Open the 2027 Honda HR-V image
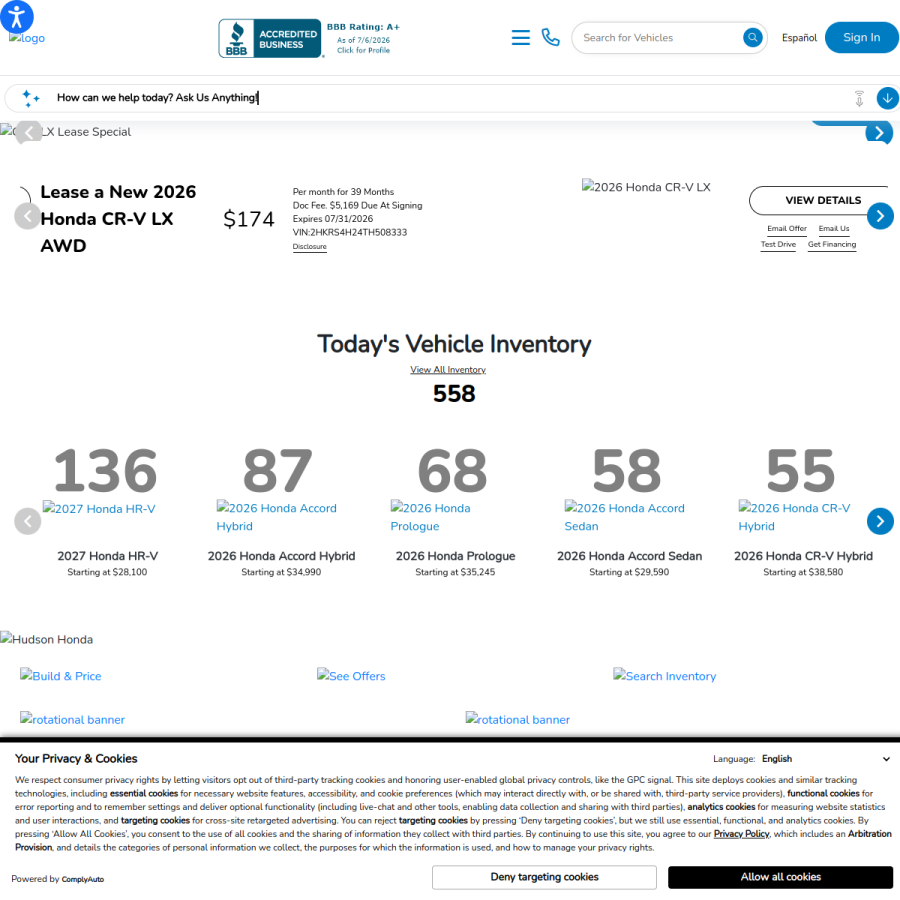900x900 pixels. coord(99,509)
